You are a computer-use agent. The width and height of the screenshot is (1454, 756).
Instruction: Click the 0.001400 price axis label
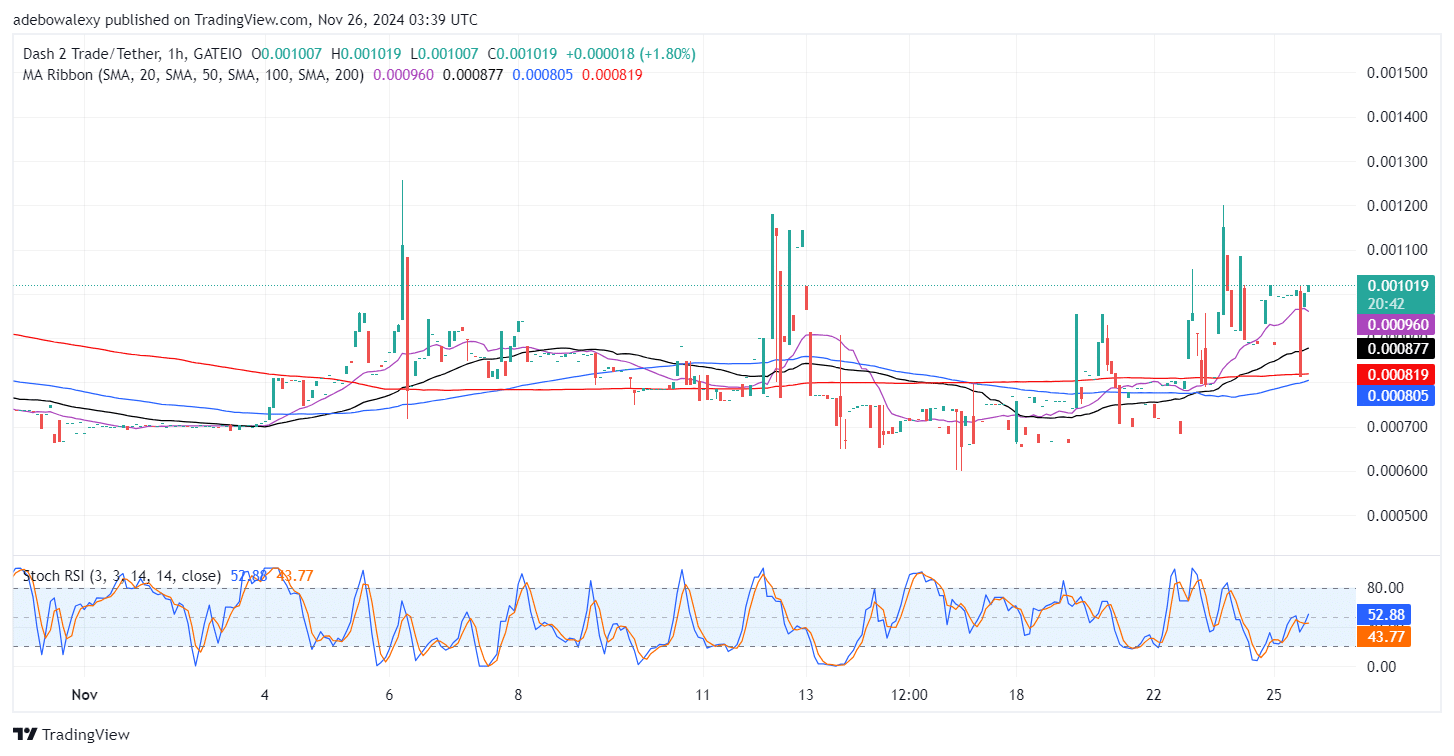[1399, 117]
